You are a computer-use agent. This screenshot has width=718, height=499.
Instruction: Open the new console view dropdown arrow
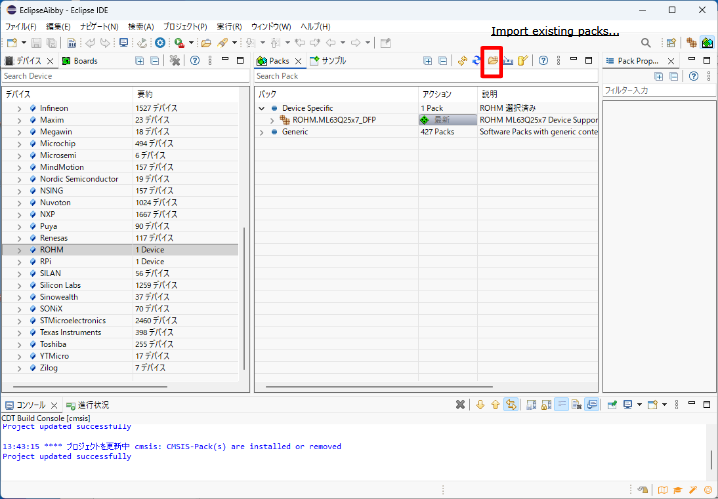tap(664, 405)
